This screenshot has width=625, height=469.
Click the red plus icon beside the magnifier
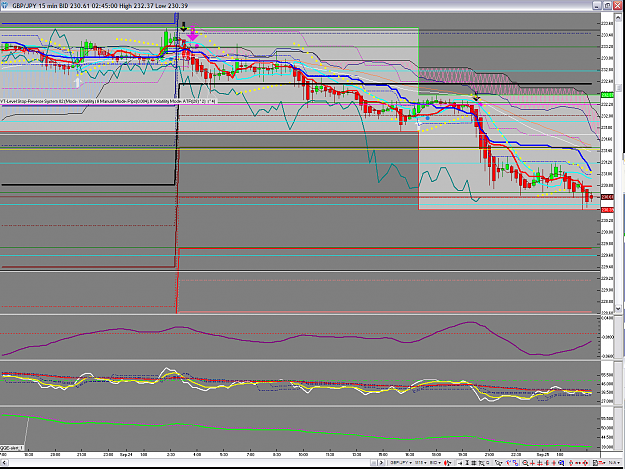(532, 463)
